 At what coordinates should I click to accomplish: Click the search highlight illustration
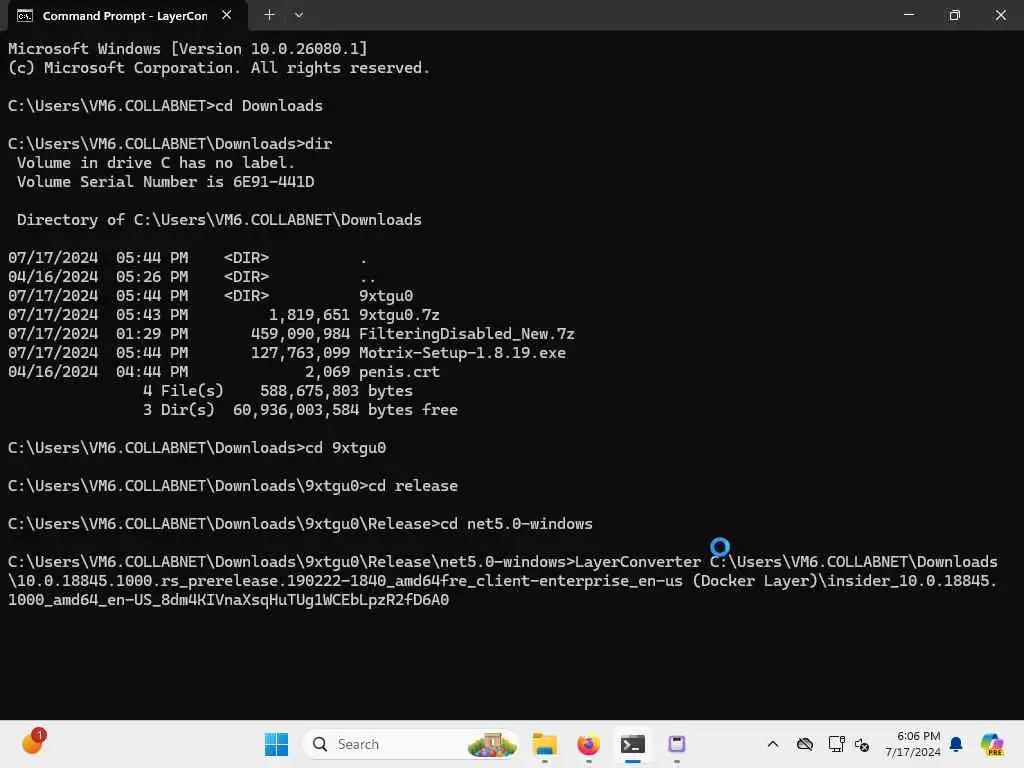tap(492, 744)
